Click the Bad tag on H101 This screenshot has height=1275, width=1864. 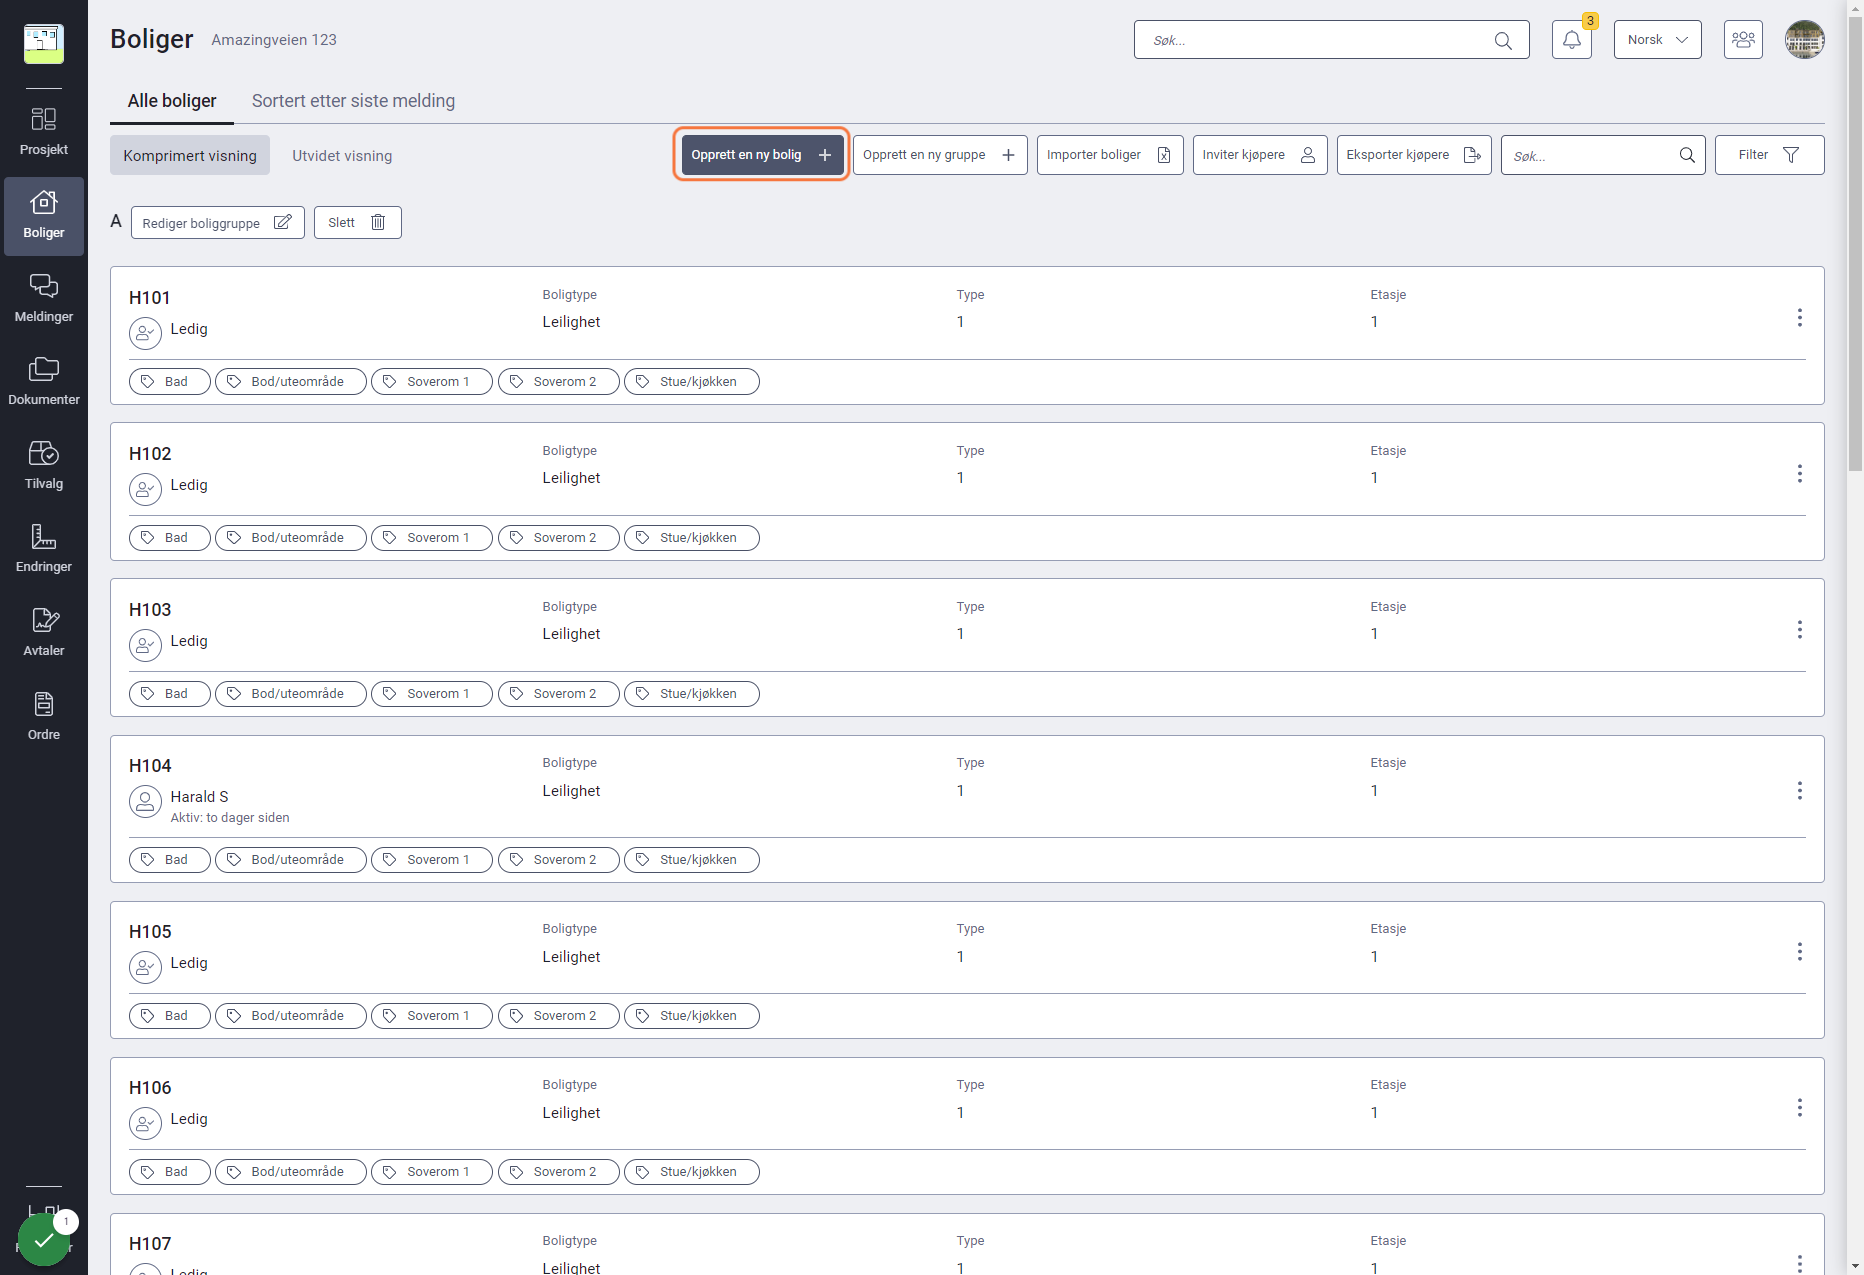click(169, 381)
